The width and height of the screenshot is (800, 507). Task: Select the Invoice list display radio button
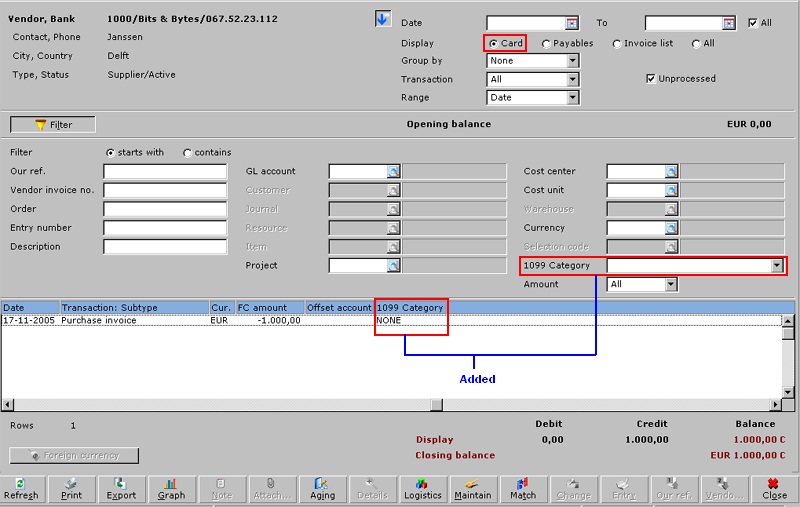[x=617, y=44]
